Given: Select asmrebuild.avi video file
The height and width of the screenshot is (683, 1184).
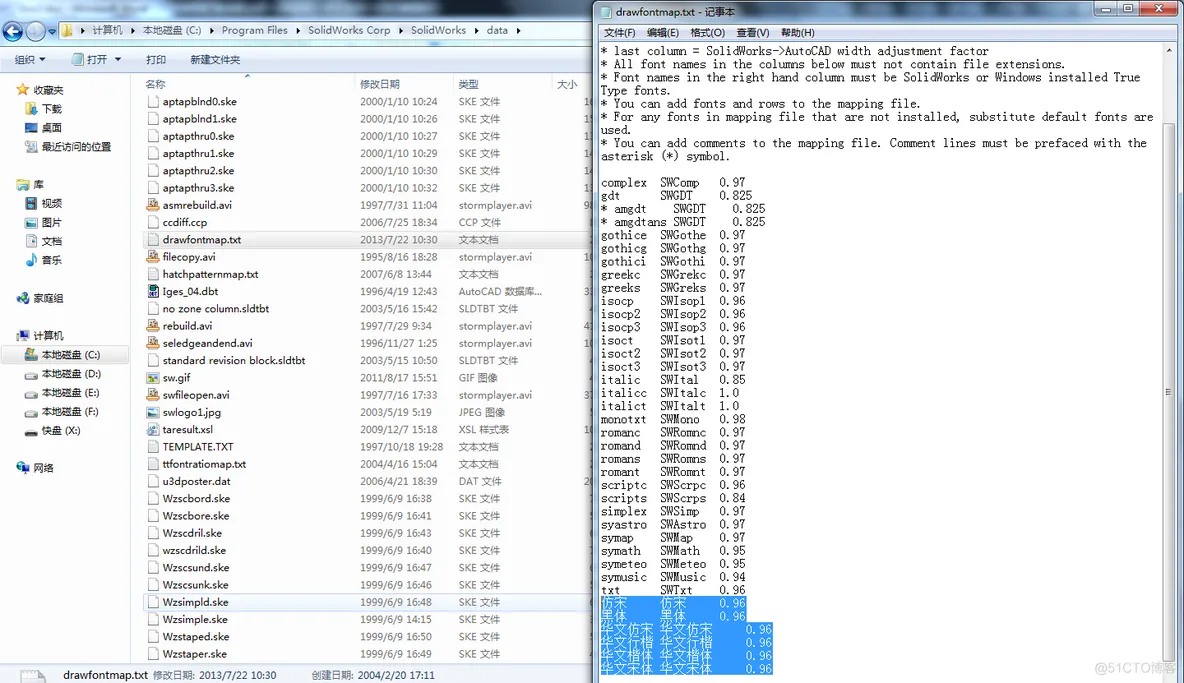Looking at the screenshot, I should click(197, 205).
